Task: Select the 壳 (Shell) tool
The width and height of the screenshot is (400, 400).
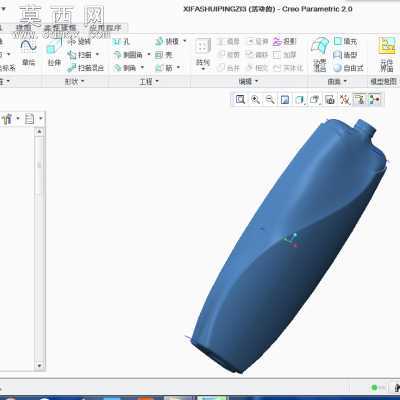Action: (x=164, y=54)
